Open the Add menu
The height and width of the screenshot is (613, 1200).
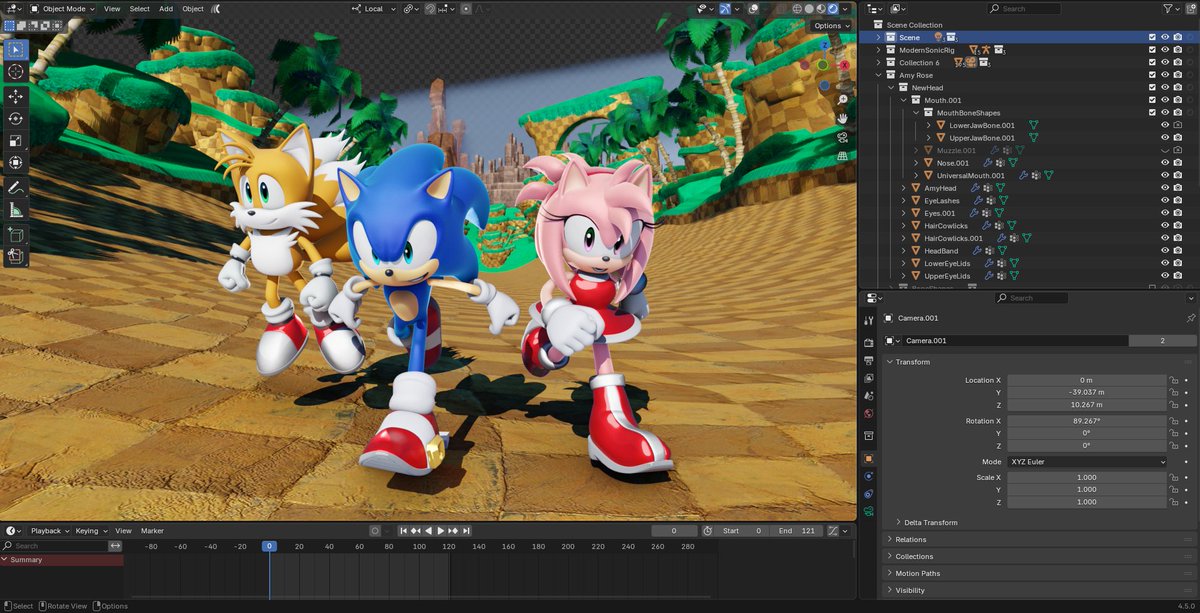point(166,9)
